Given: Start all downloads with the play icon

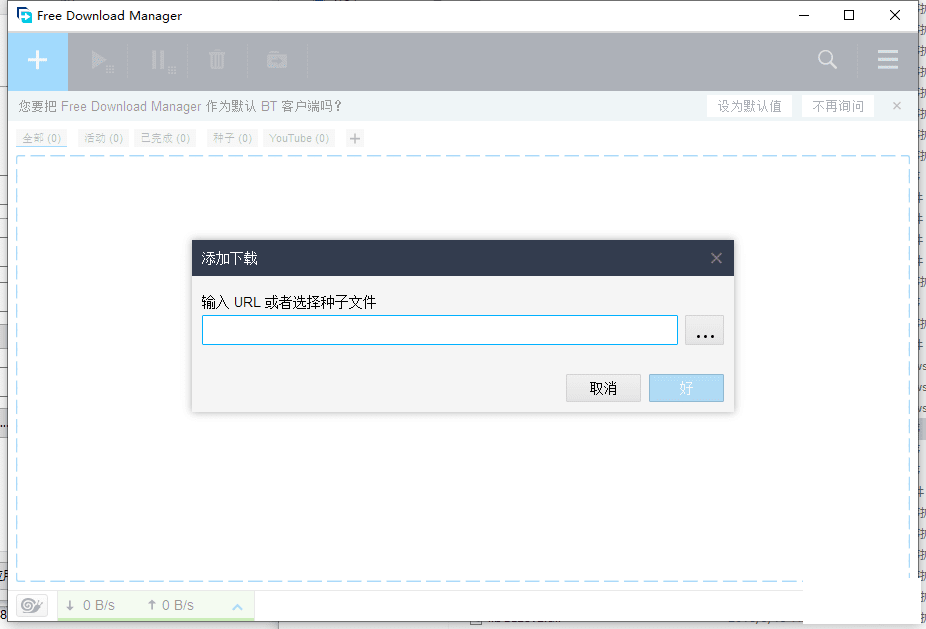Looking at the screenshot, I should pos(101,61).
